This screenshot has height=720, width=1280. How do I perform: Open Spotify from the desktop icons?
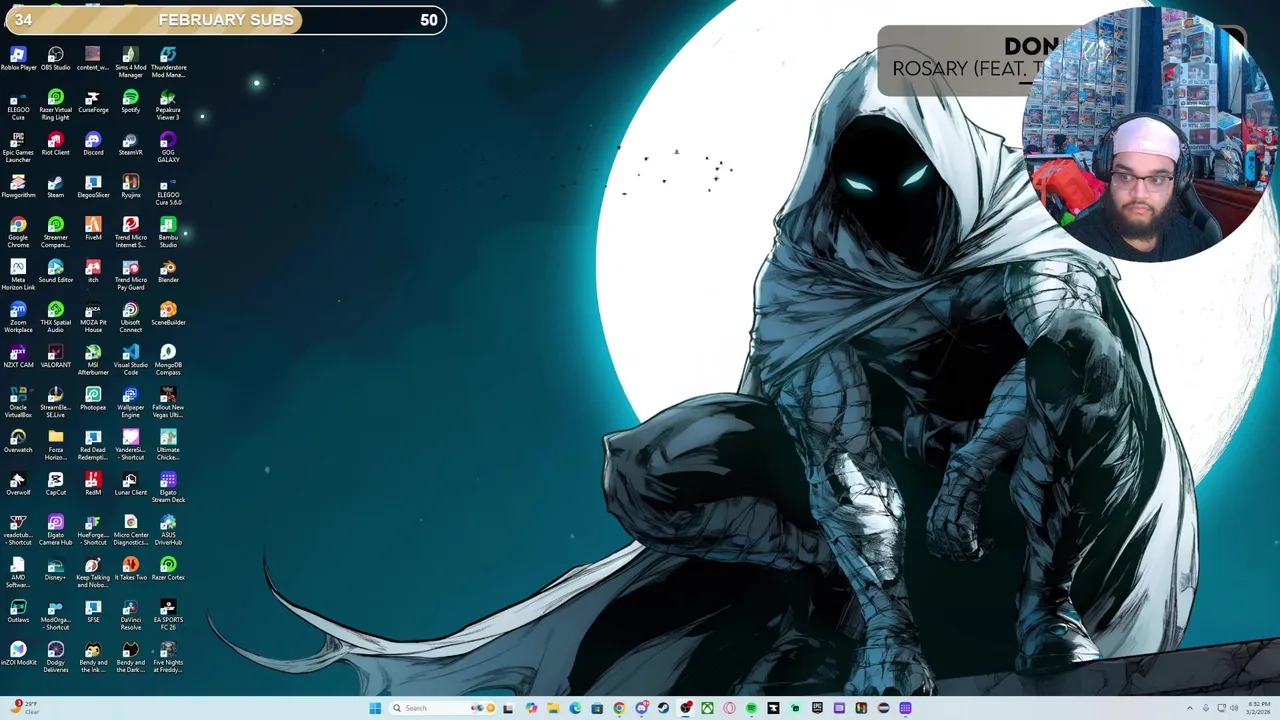pos(131,102)
